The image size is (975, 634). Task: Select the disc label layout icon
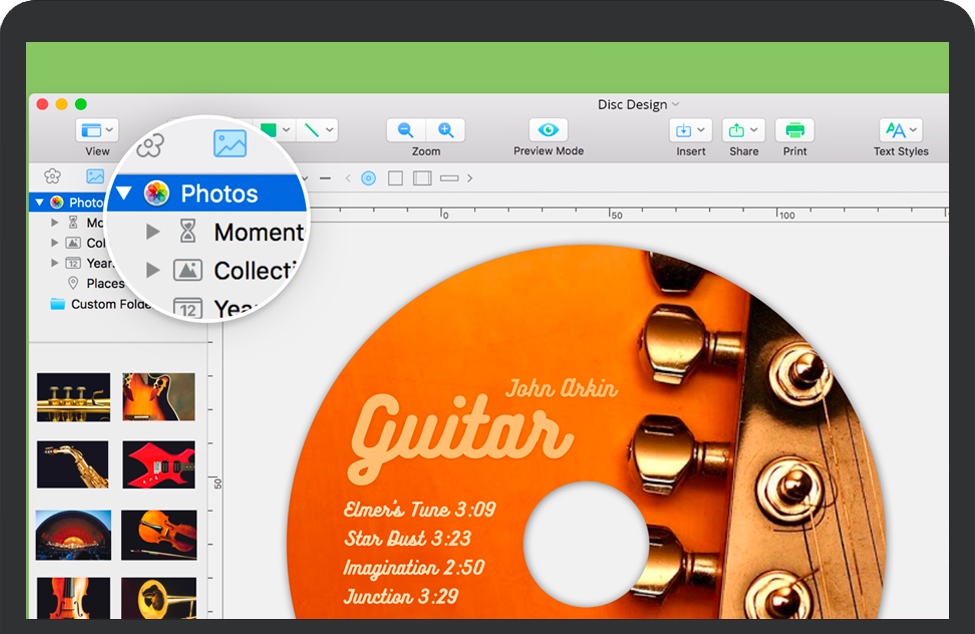(x=369, y=178)
